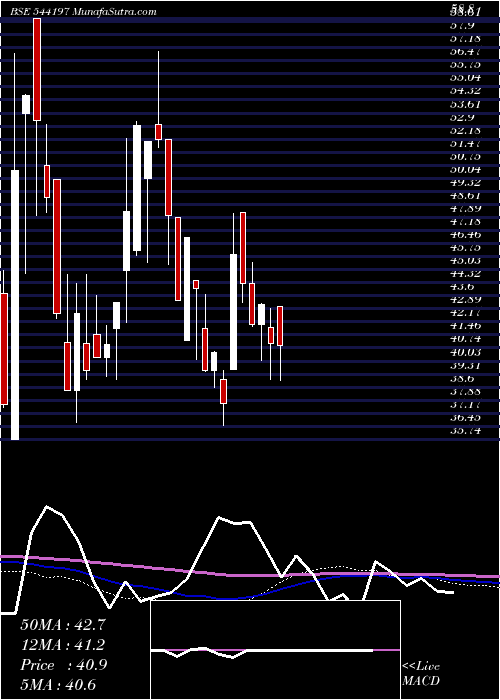Image resolution: width=500 pixels, height=700 pixels.
Task: Click the last red candlestick on the right
Action: tap(280, 326)
